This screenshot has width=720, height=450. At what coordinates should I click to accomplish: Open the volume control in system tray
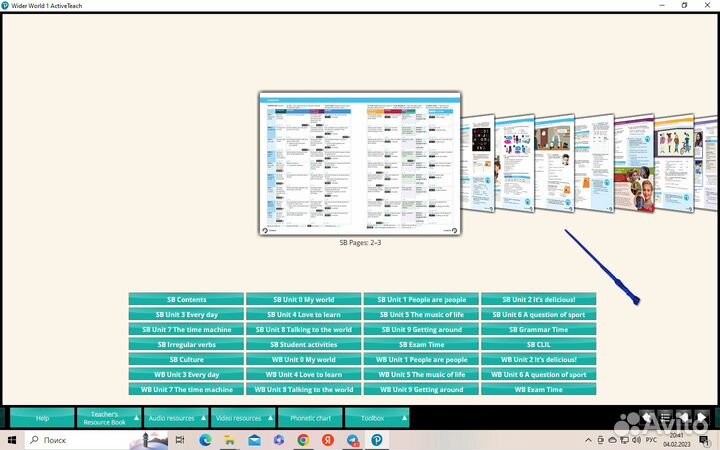tap(636, 440)
